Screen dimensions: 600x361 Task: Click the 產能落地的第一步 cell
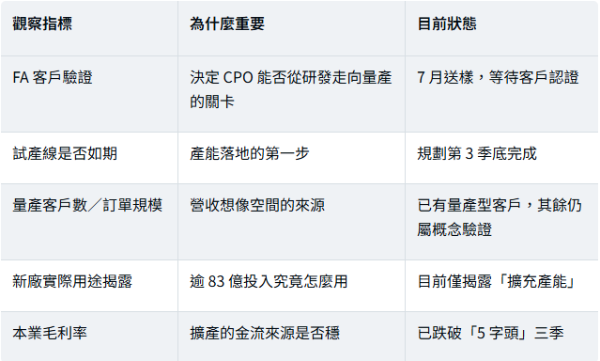[291, 158]
